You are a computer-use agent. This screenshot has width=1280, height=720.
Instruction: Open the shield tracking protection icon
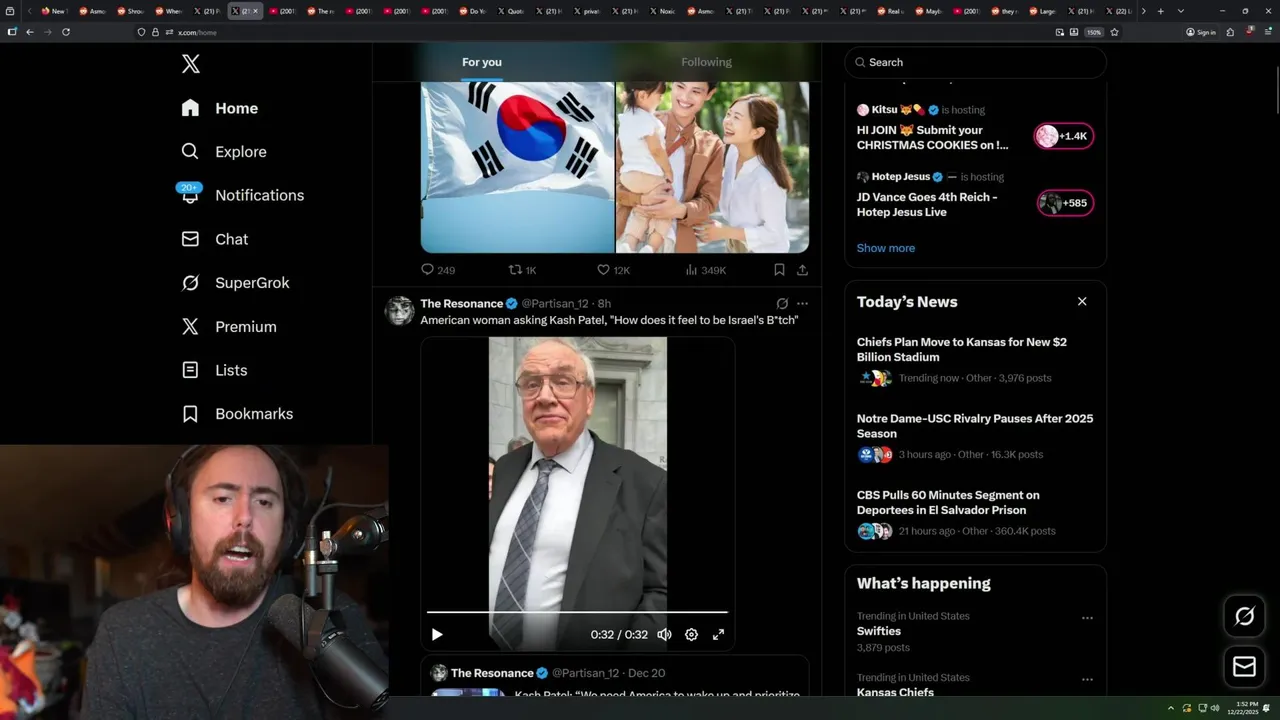(x=141, y=32)
